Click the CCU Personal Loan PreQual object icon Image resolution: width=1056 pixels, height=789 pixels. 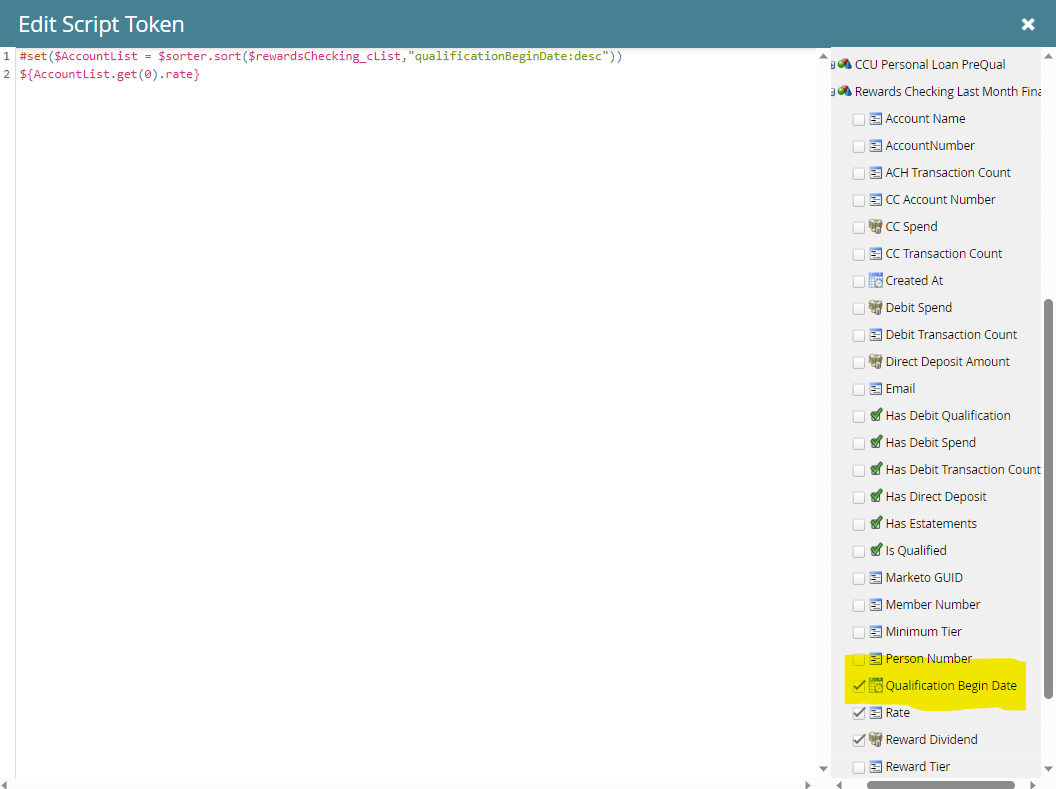coord(844,64)
